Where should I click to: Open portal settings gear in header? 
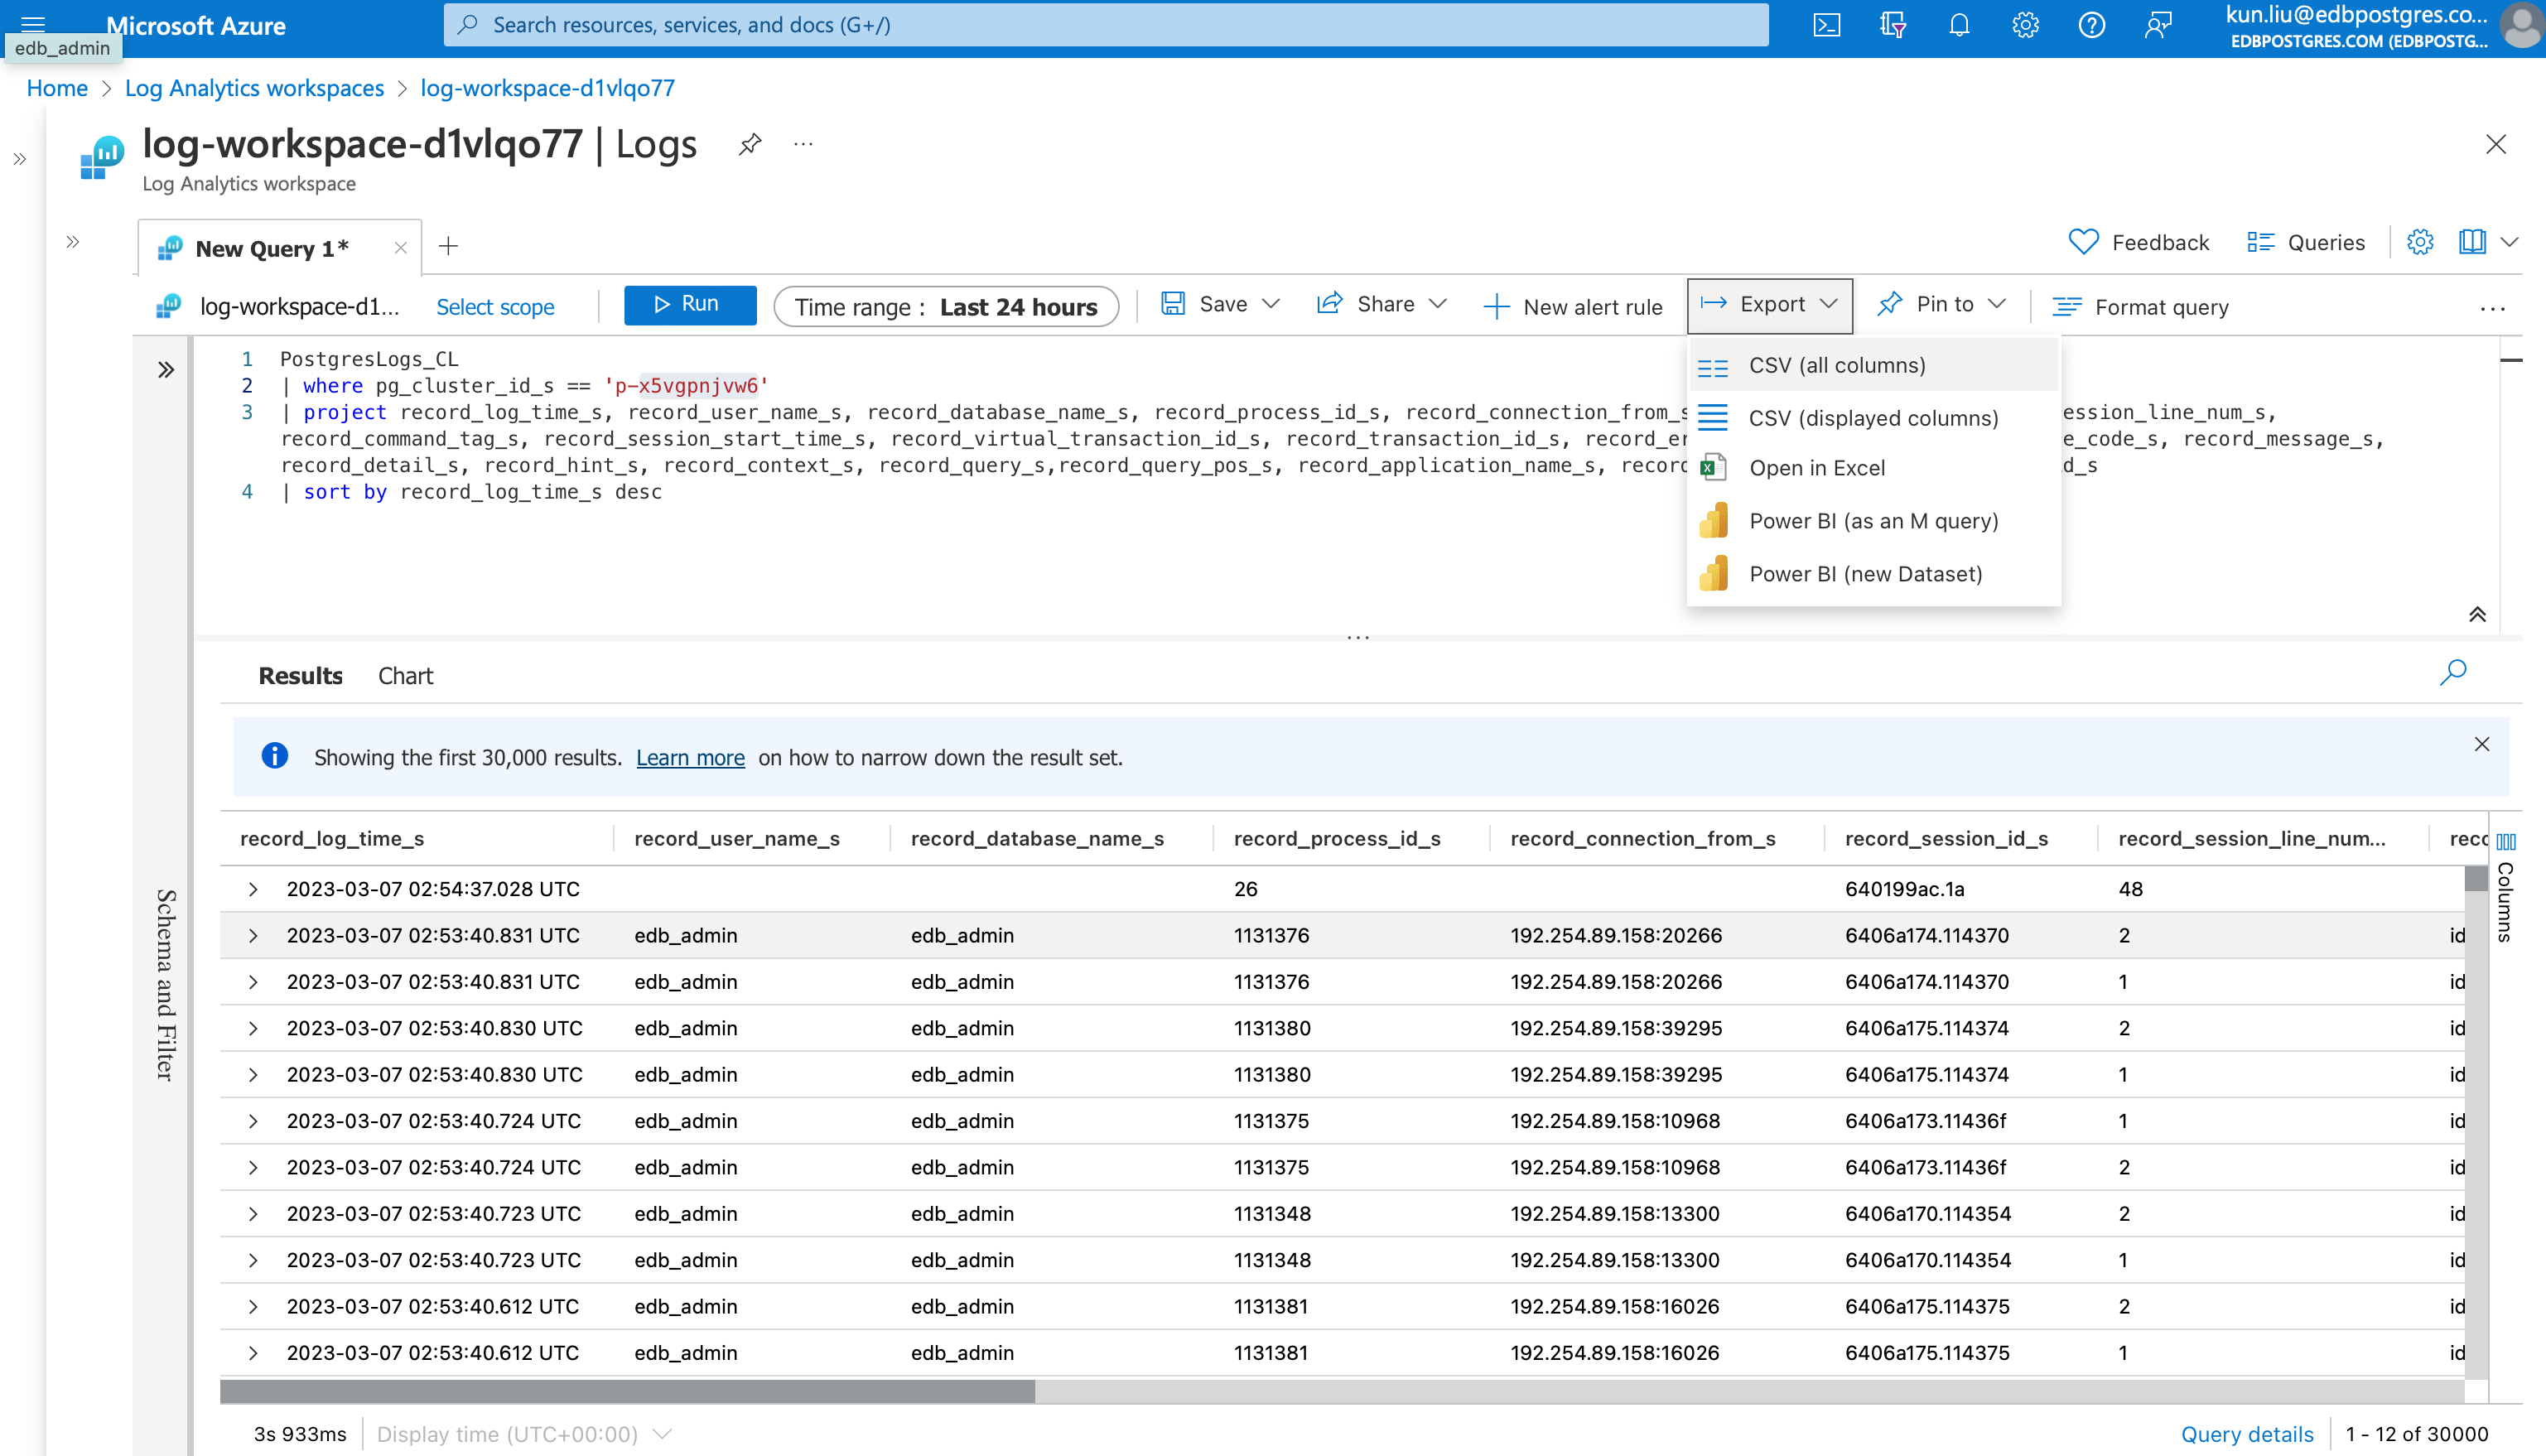(x=2025, y=25)
